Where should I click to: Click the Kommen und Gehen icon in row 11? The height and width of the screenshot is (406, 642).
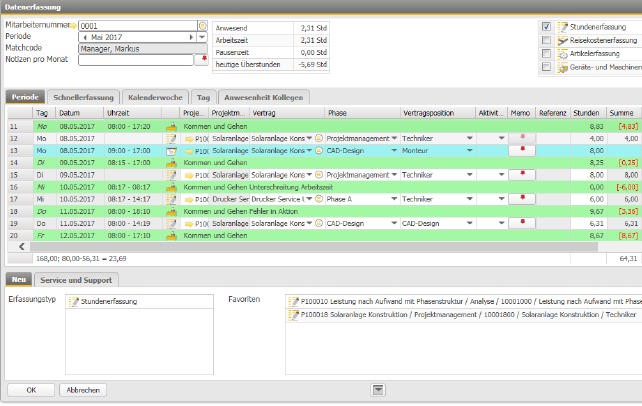pos(171,126)
